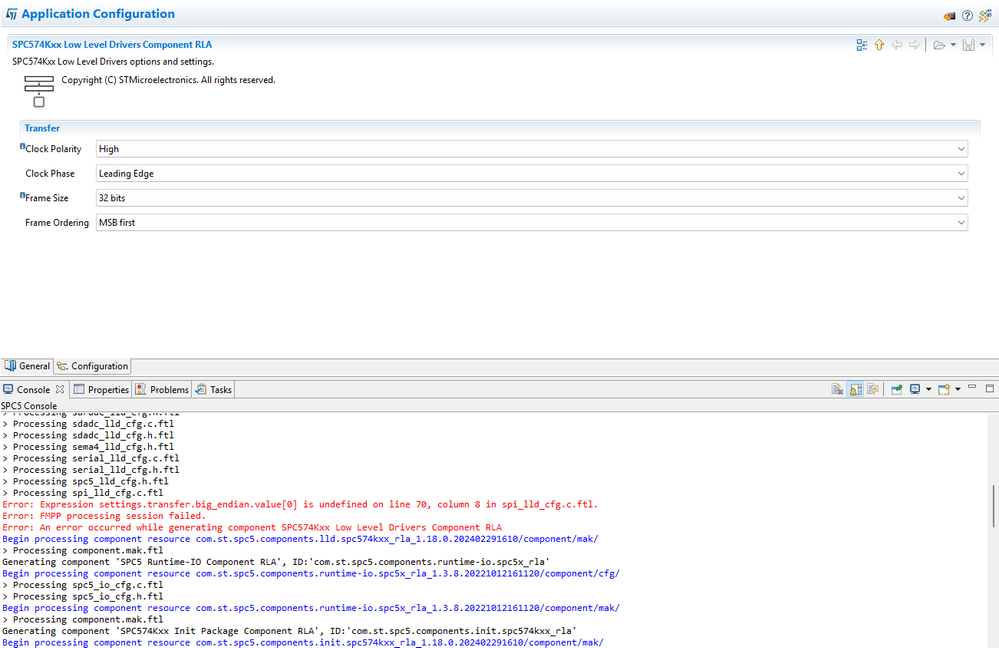Click the SPC574Kxx Low Level Drivers Component RLA title
Image resolution: width=999 pixels, height=648 pixels.
[x=112, y=45]
